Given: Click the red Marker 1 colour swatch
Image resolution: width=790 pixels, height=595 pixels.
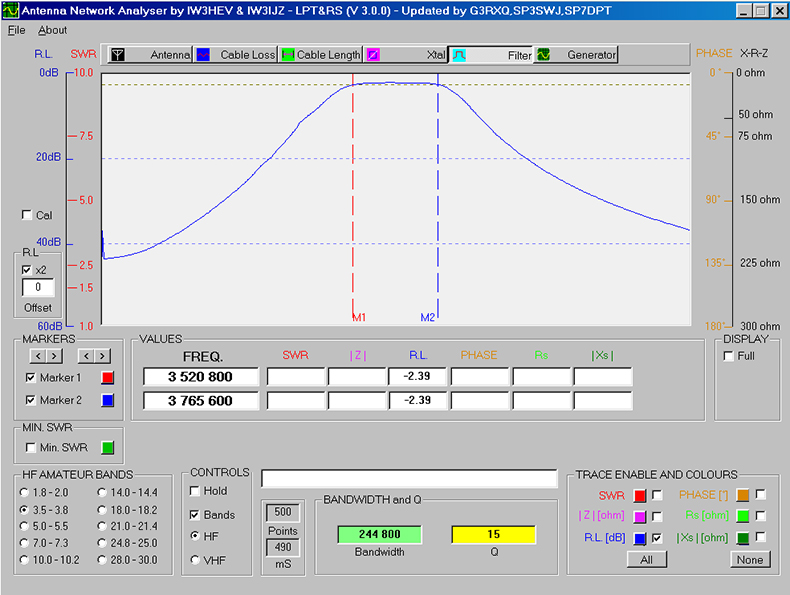Looking at the screenshot, I should [x=108, y=378].
